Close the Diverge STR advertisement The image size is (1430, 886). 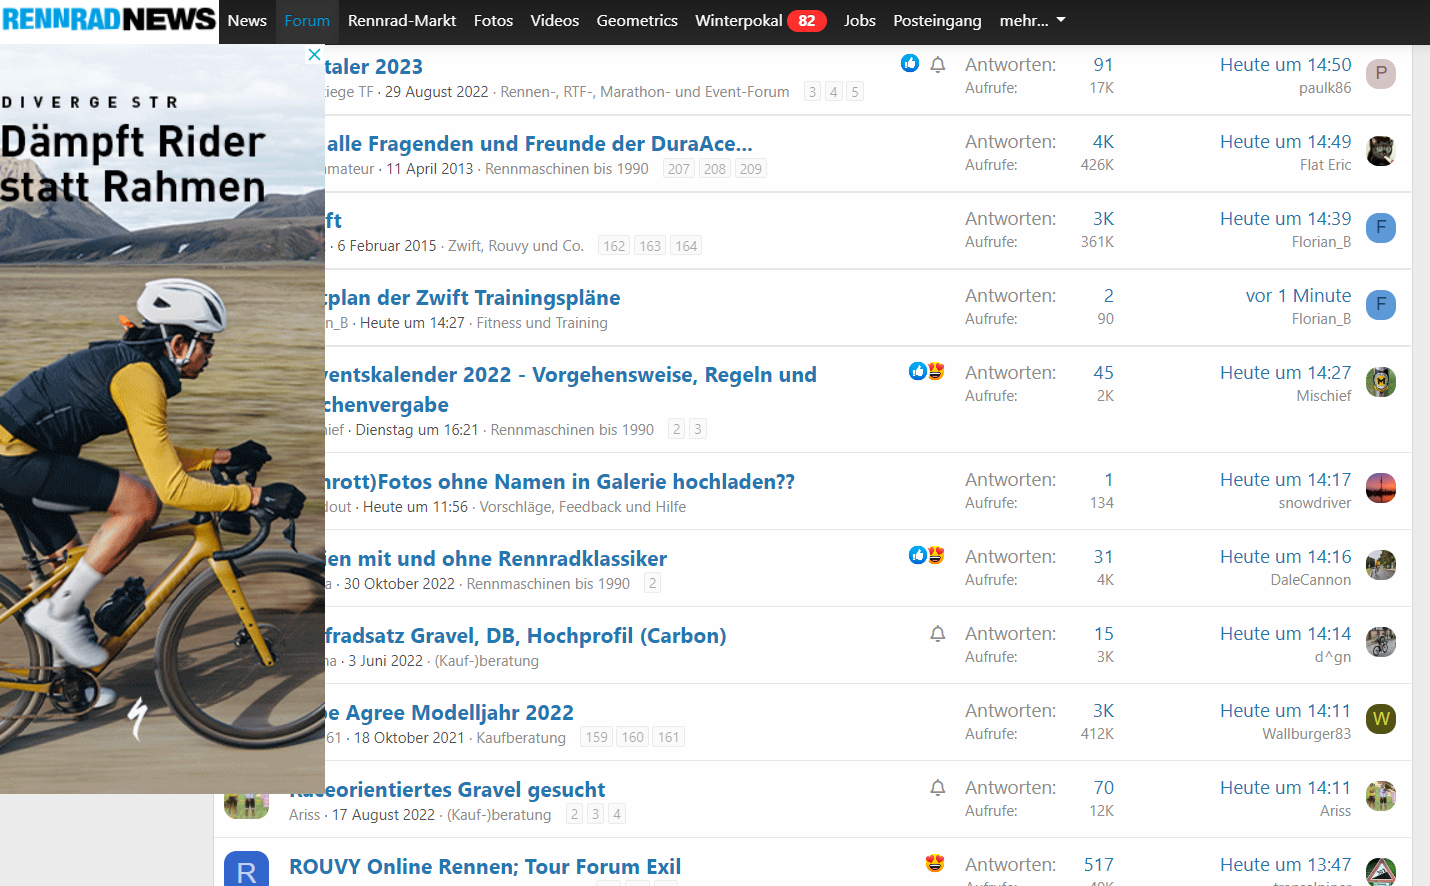(314, 55)
